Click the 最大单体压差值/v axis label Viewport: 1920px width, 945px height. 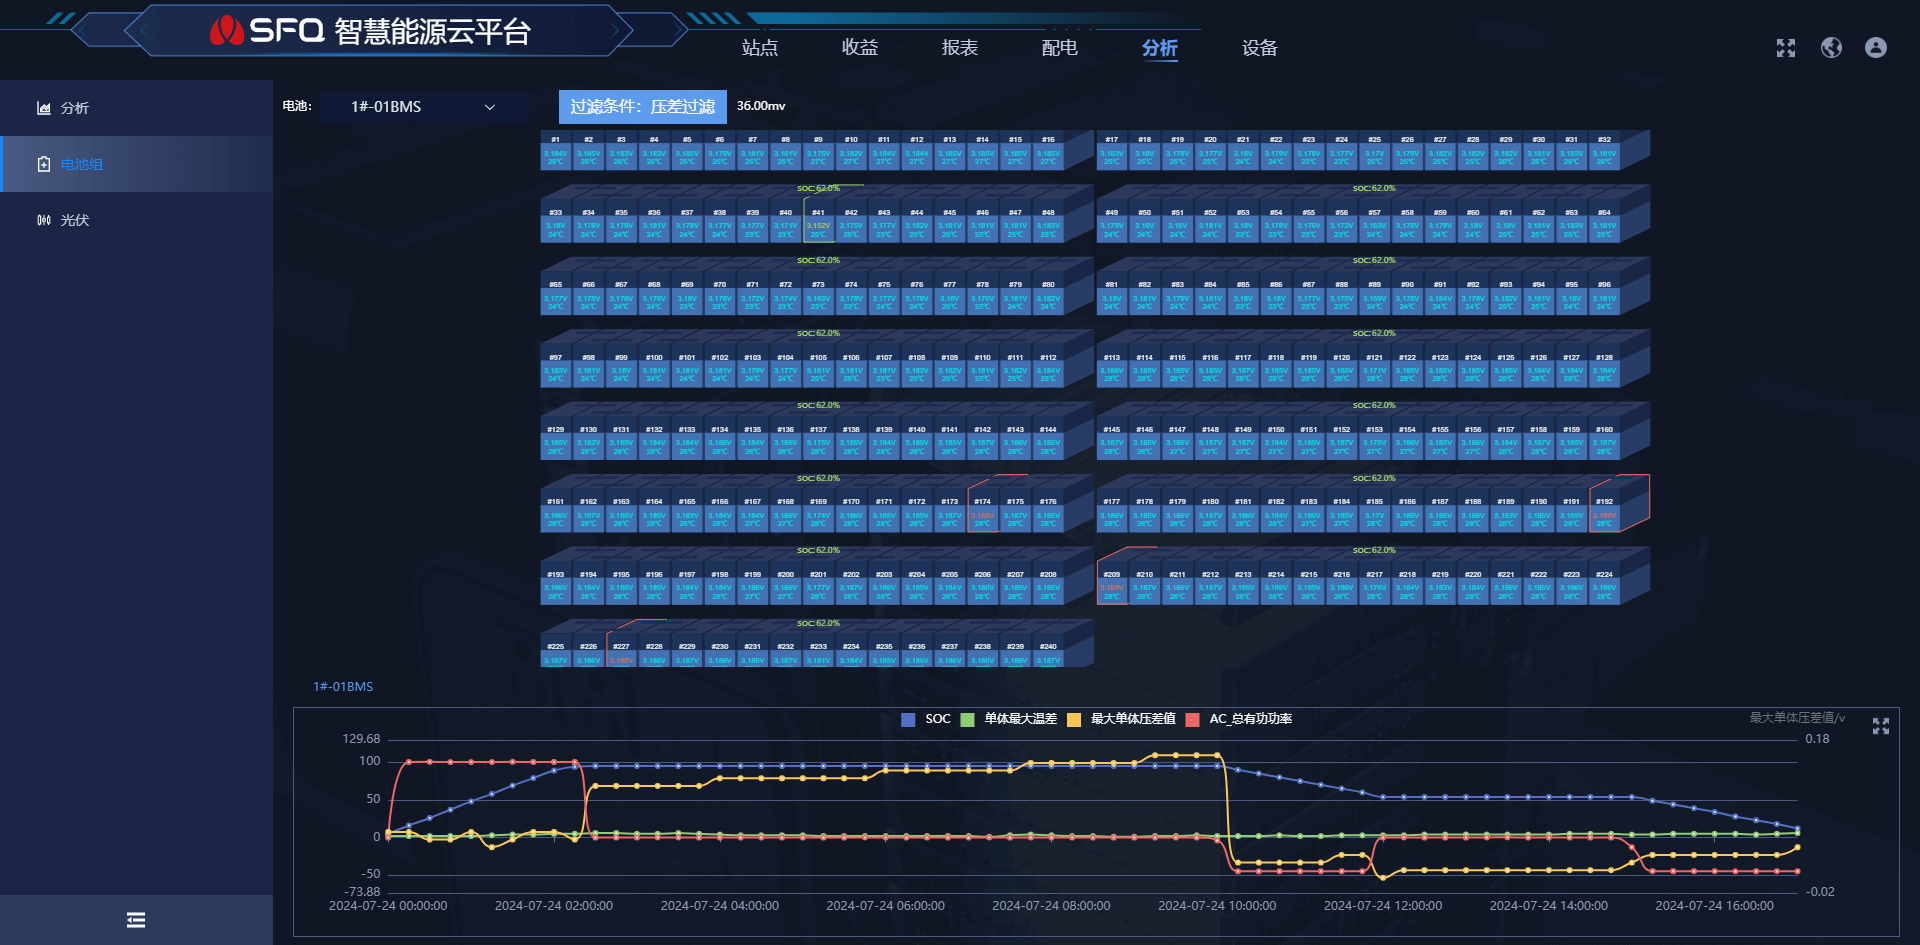1797,718
